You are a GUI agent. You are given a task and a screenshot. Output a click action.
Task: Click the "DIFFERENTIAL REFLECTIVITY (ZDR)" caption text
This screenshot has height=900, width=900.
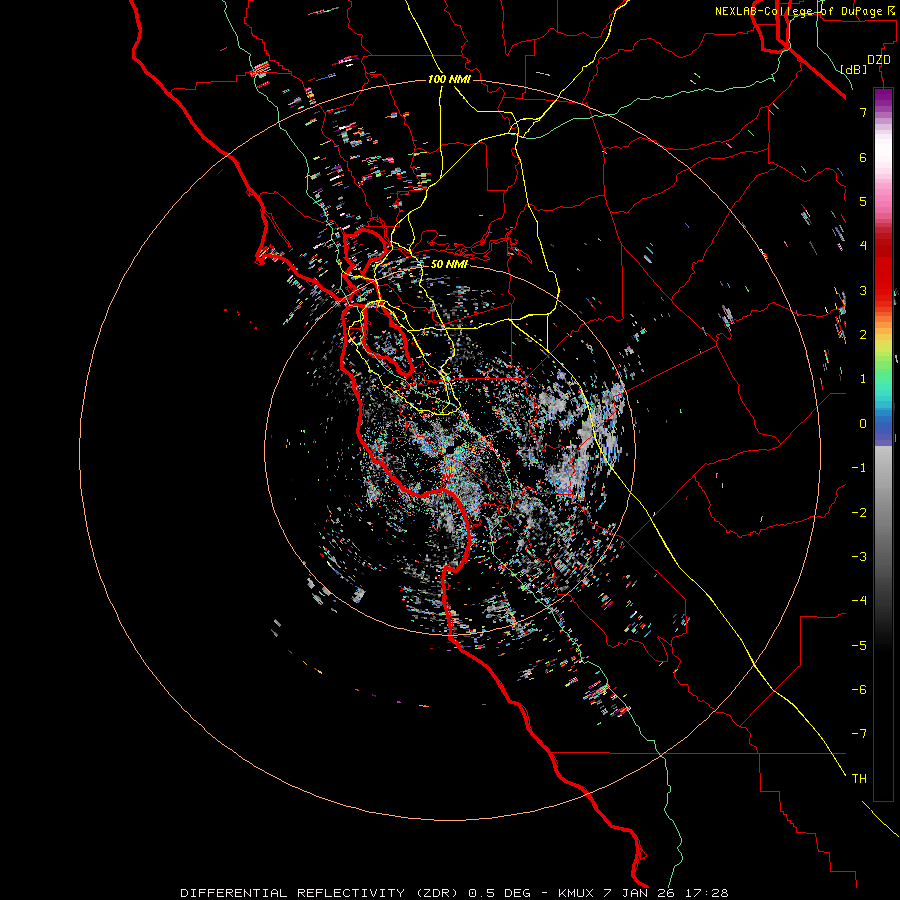point(320,893)
